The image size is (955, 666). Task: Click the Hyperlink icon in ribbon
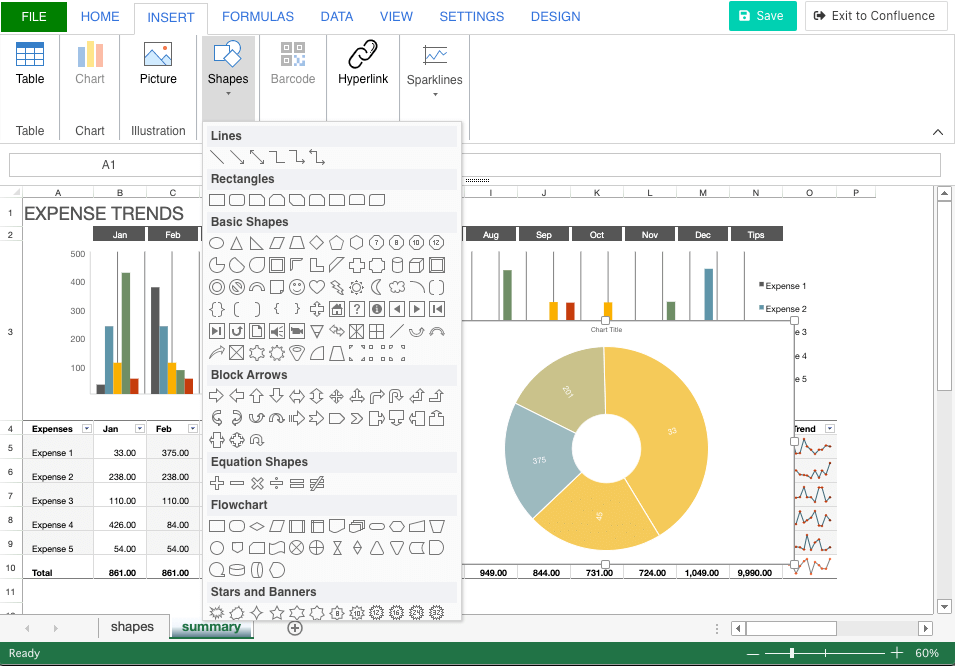[x=362, y=64]
